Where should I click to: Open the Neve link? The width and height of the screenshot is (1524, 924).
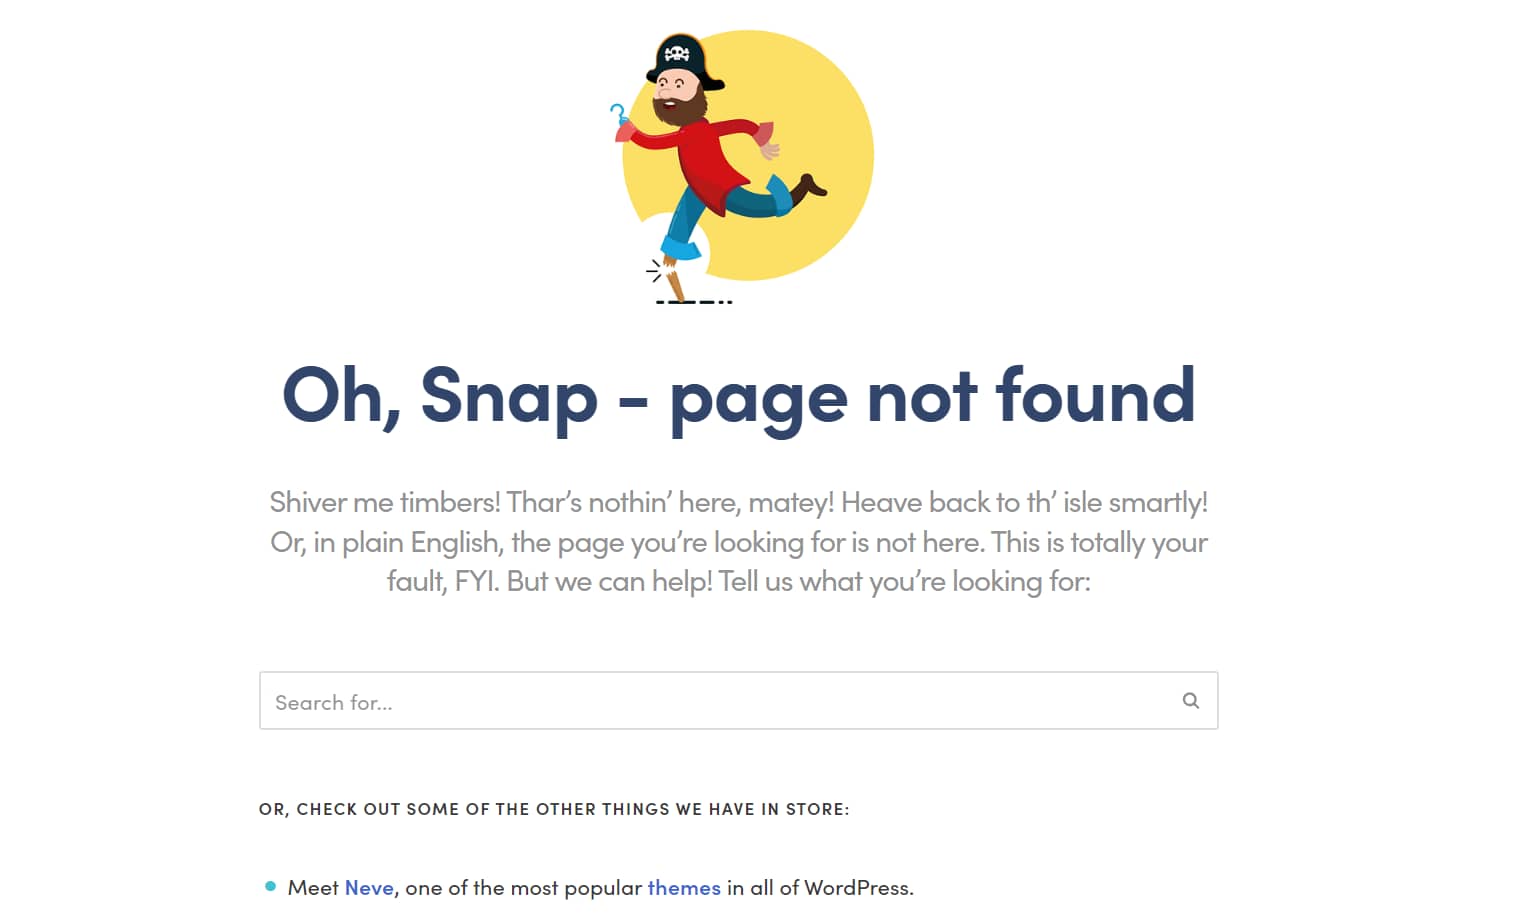(x=369, y=888)
